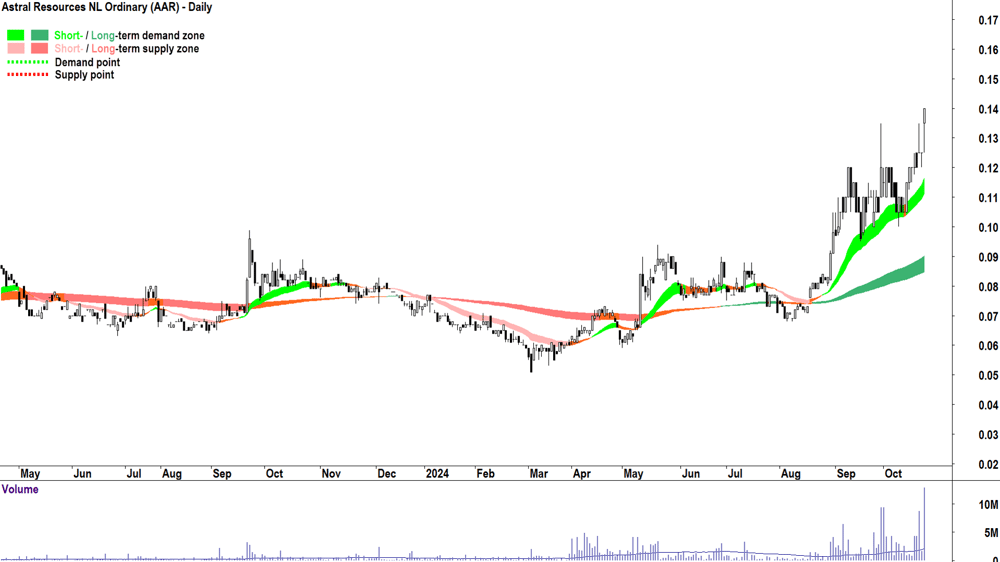Viewport: 1000px width, 562px height.
Task: Choose the 0.07 price axis label
Action: (988, 316)
